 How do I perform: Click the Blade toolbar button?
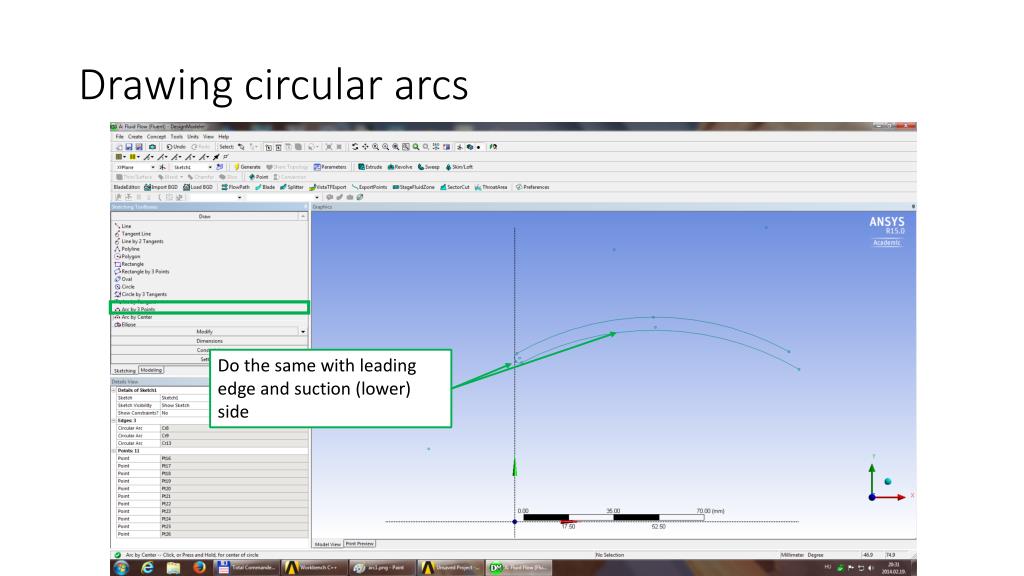(265, 187)
